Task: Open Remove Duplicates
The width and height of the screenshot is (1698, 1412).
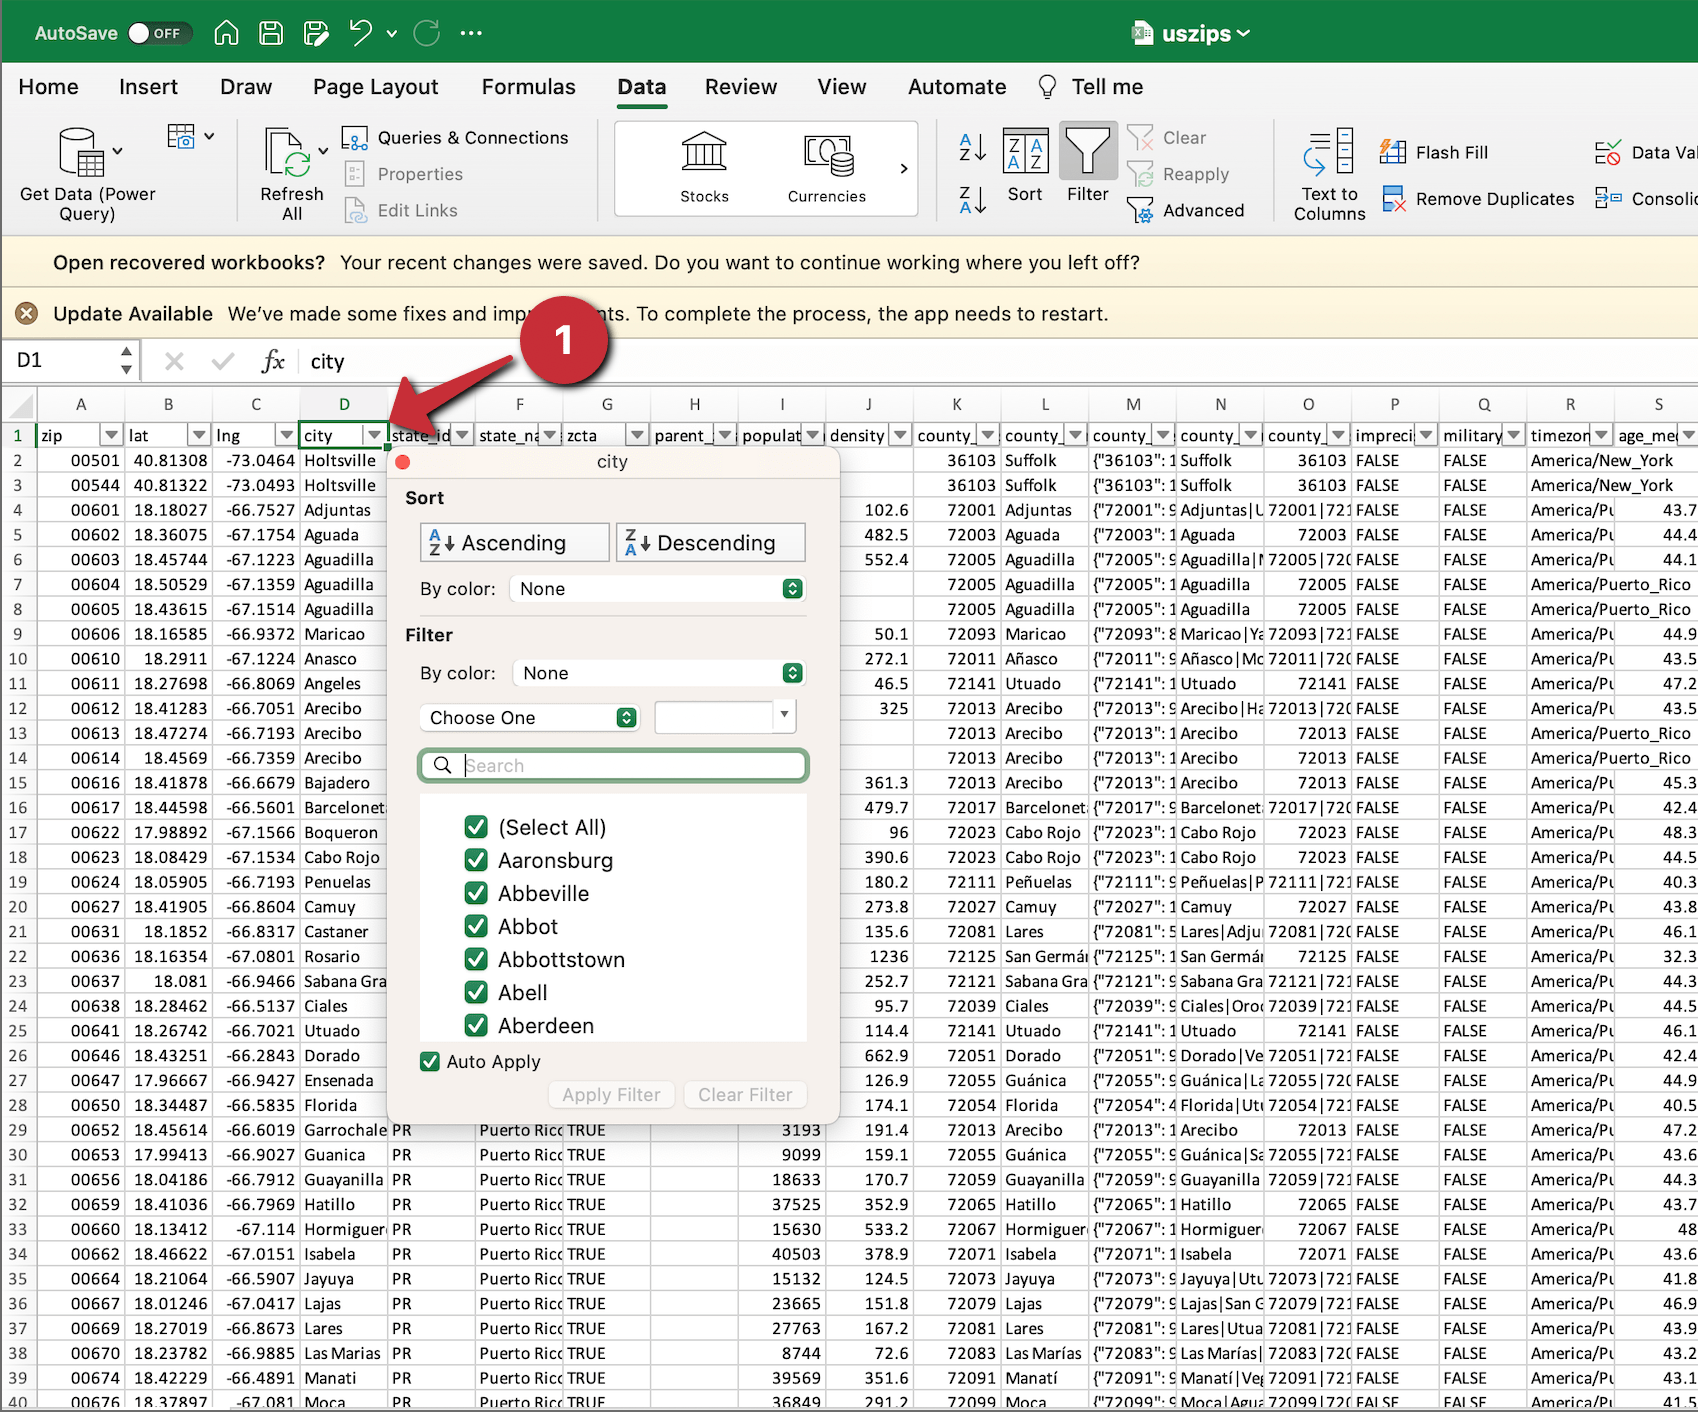Action: [x=1477, y=198]
